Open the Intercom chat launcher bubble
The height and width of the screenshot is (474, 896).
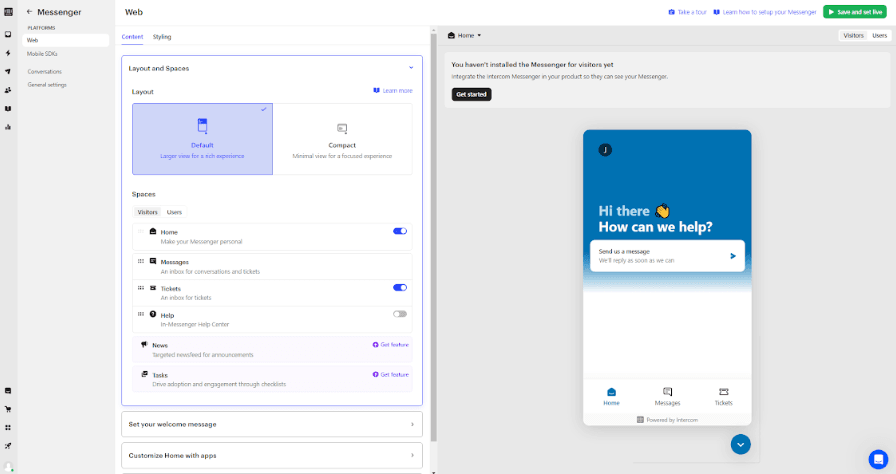[x=878, y=459]
